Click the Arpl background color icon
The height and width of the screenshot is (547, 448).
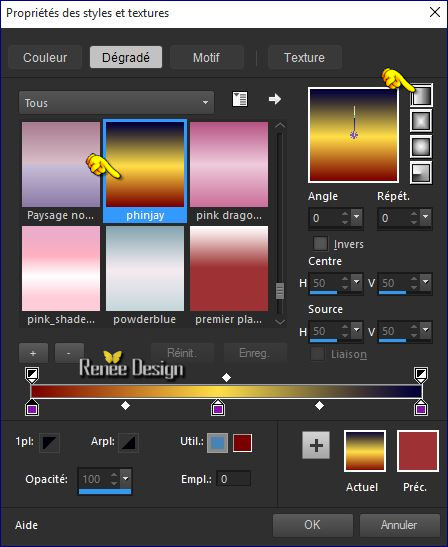pyautogui.click(x=128, y=443)
